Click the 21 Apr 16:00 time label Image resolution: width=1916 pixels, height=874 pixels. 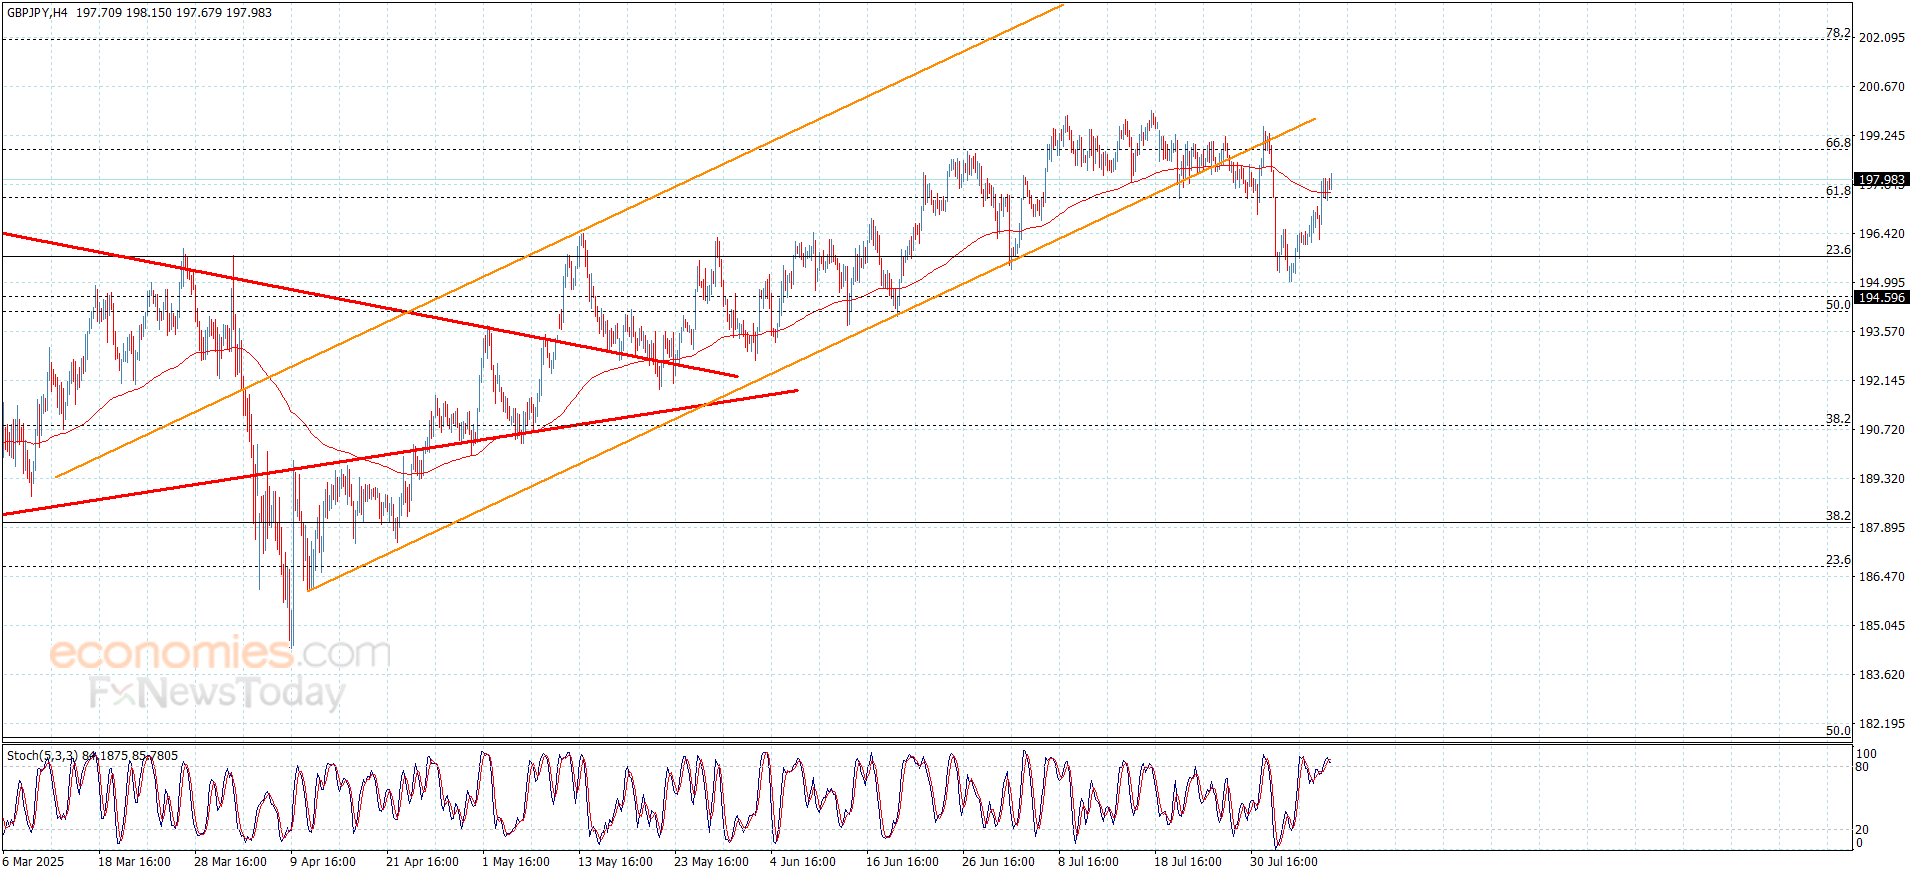pos(422,862)
